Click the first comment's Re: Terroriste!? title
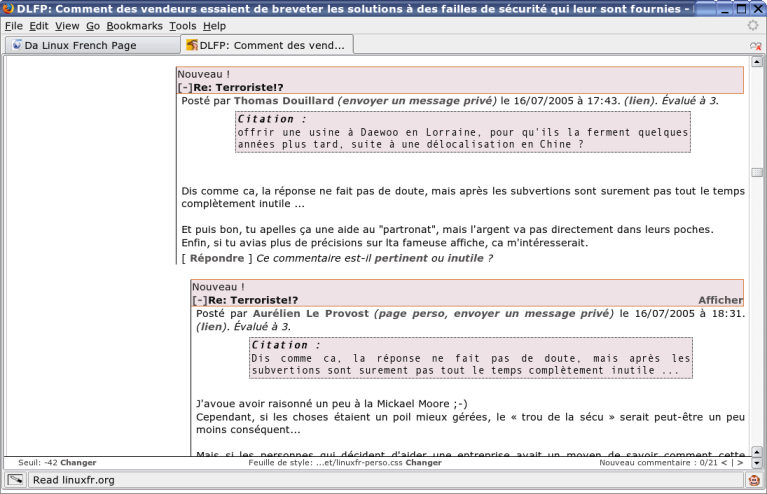 238,88
